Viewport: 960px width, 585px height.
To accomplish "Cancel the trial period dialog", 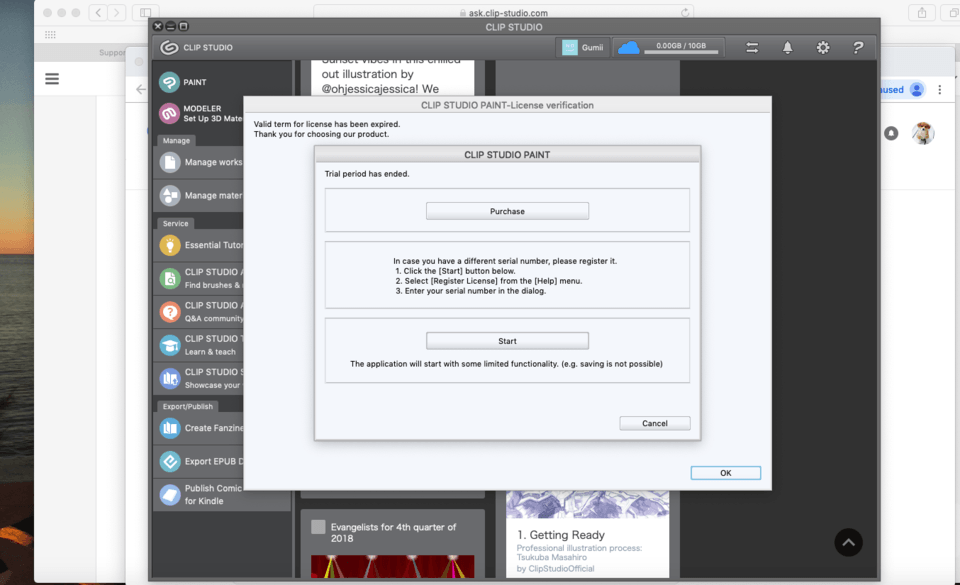I will pyautogui.click(x=655, y=423).
